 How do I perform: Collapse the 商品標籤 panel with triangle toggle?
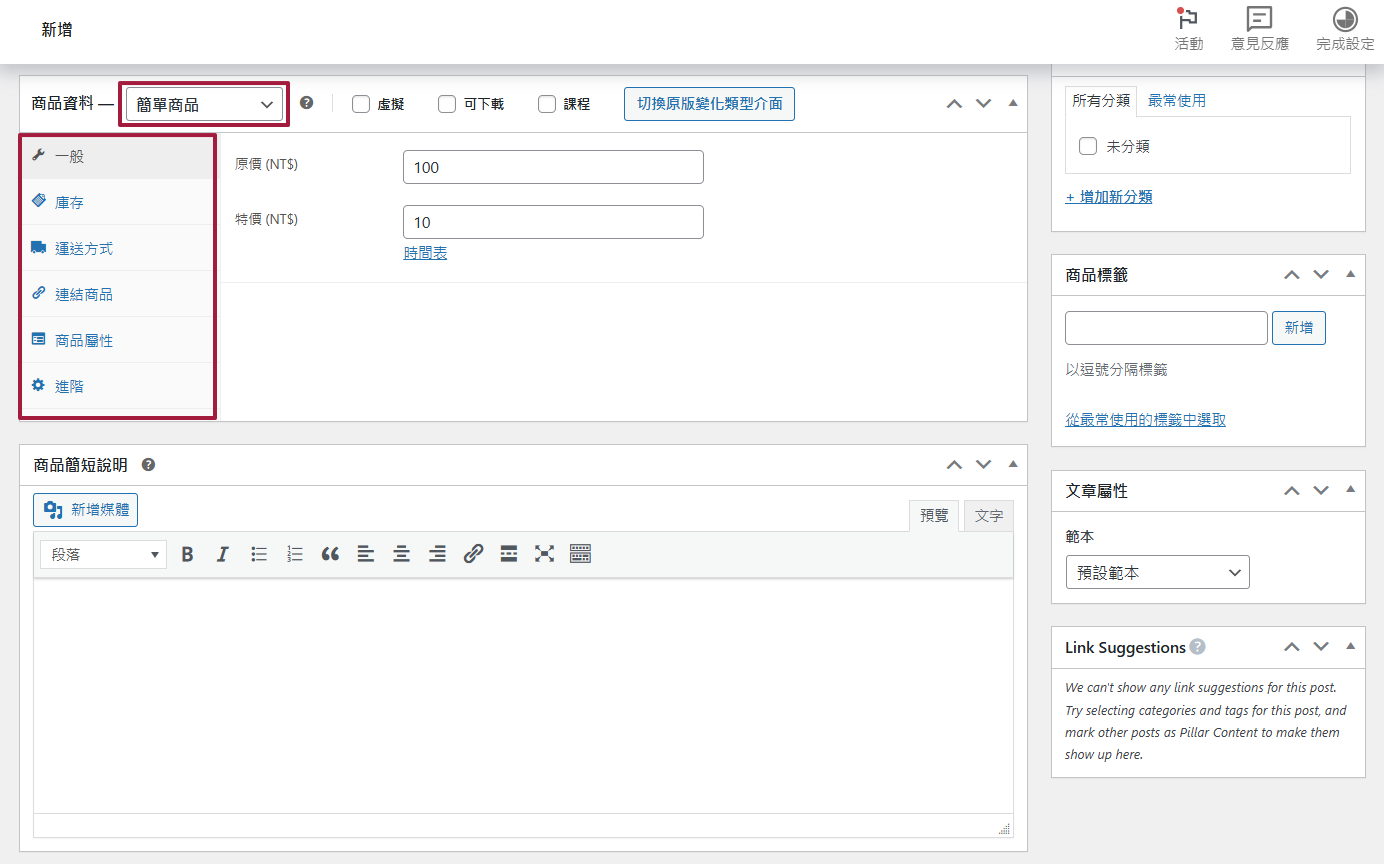coord(1350,274)
